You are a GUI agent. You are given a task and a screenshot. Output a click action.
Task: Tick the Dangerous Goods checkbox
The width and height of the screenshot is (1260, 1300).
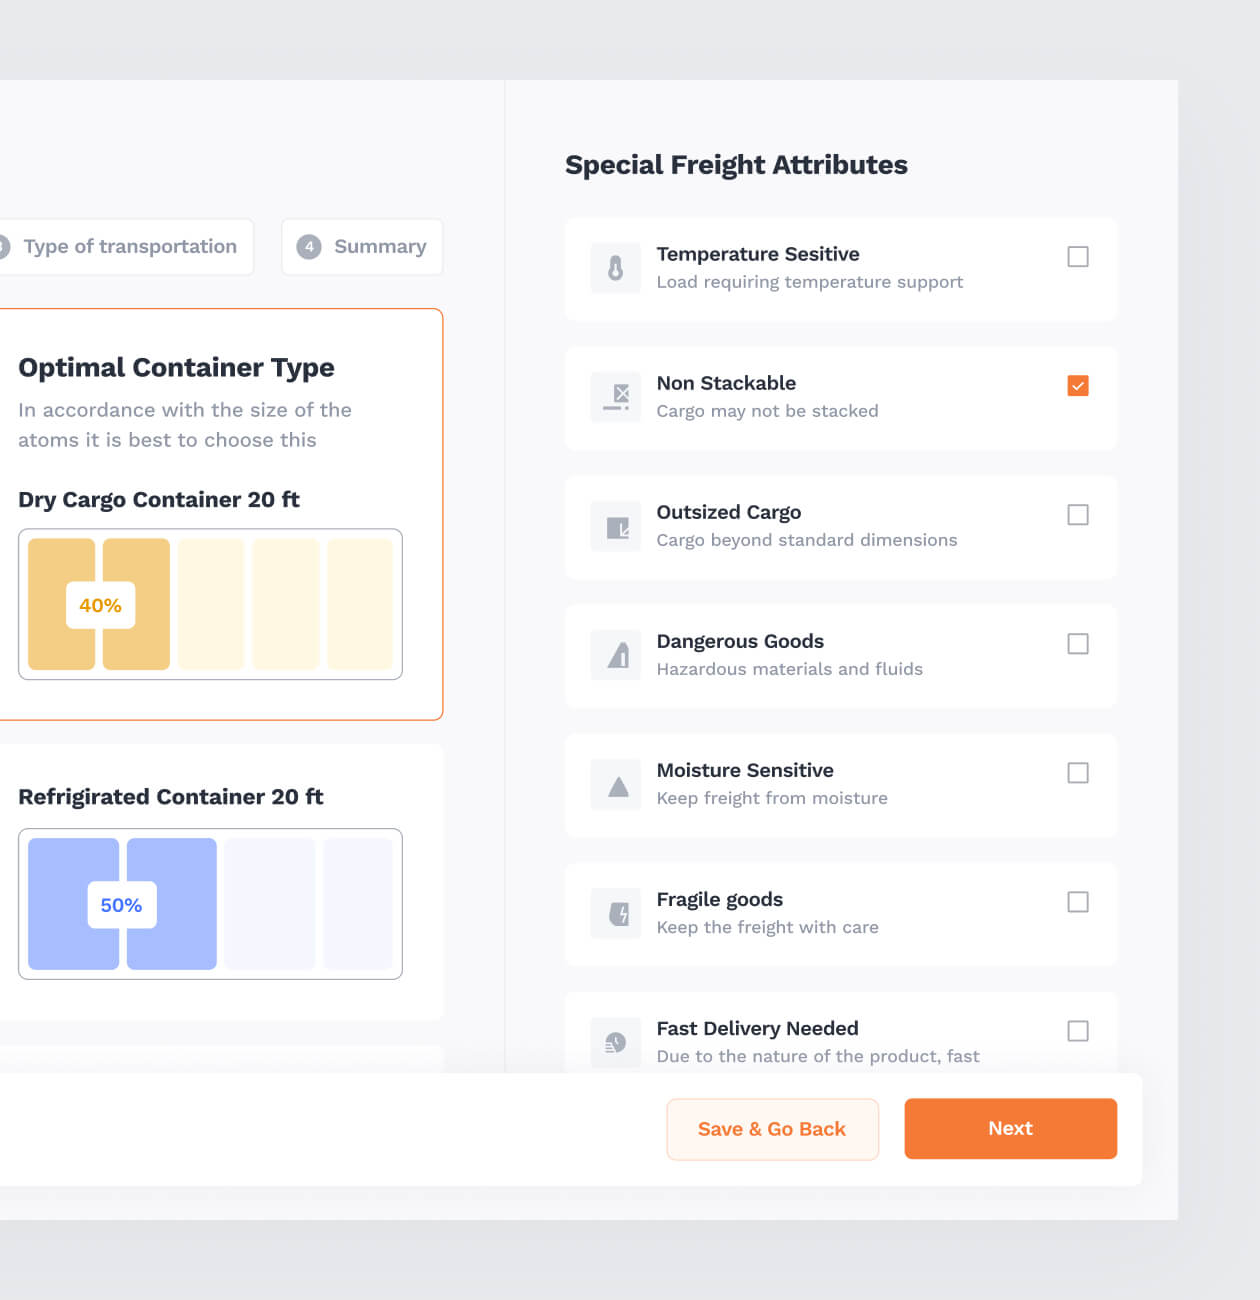(x=1077, y=644)
